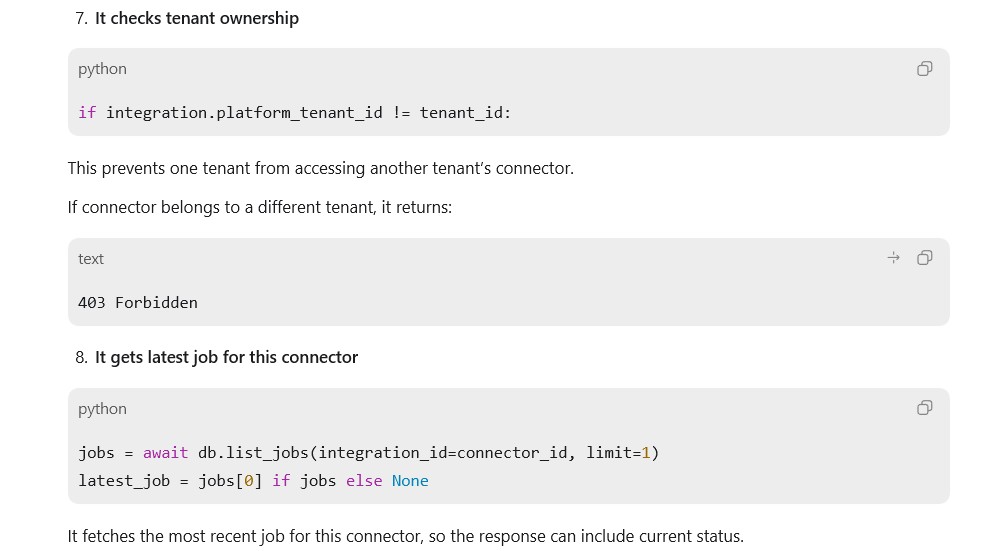Click paragraph about preventing tenant connector access

[x=320, y=168]
